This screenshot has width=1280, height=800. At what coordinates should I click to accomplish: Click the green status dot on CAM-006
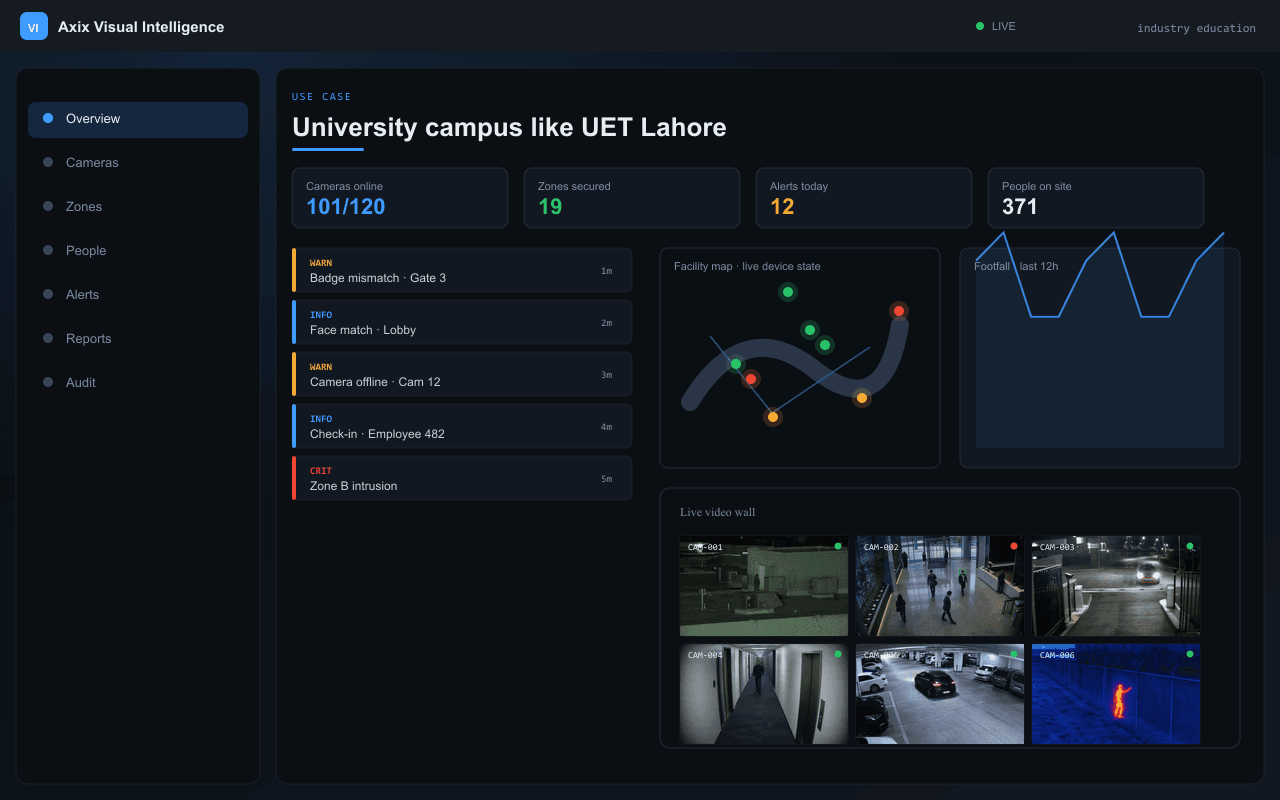[1189, 654]
